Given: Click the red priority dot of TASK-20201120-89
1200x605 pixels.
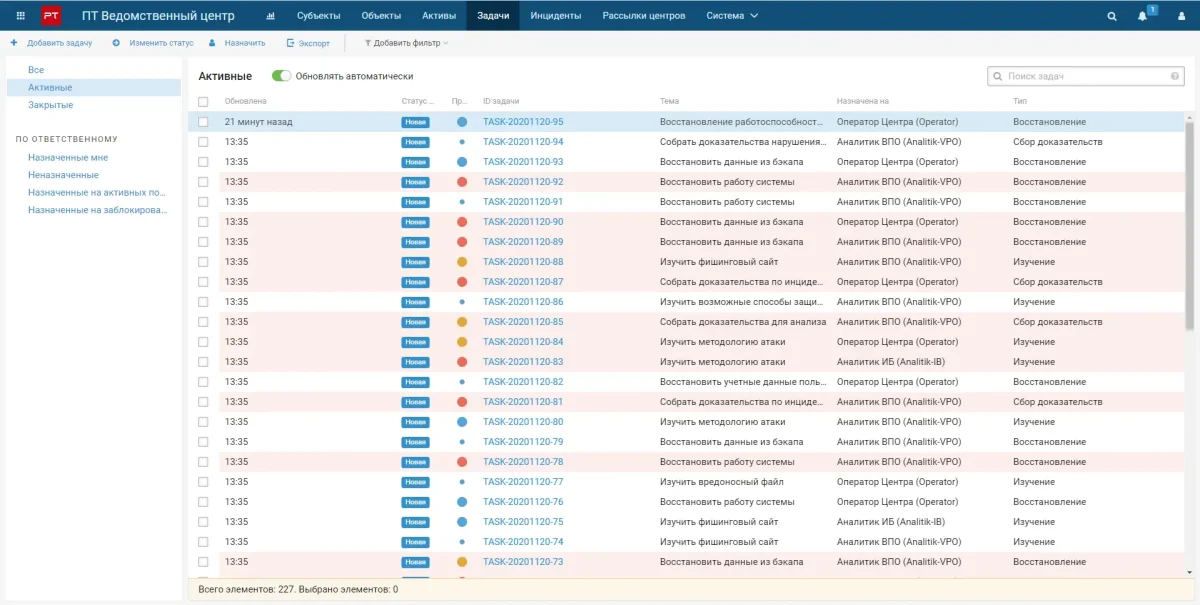Looking at the screenshot, I should pos(462,242).
